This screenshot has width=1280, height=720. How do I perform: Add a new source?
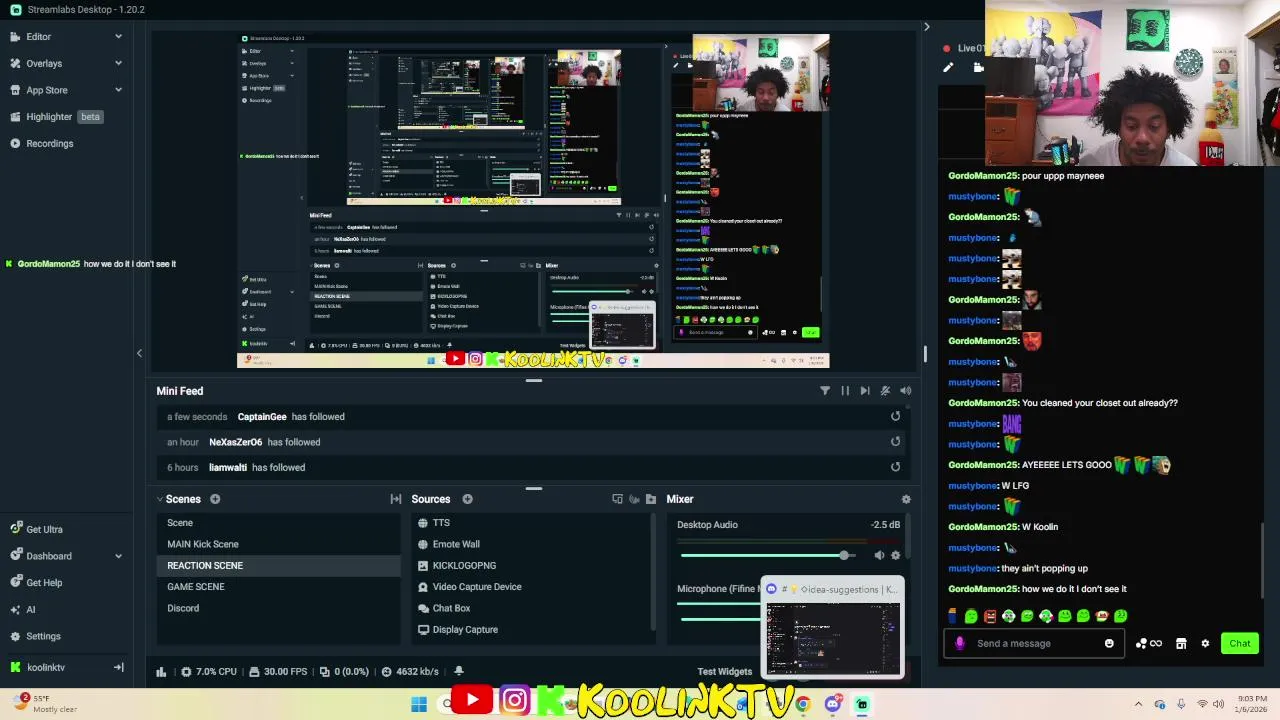point(467,499)
